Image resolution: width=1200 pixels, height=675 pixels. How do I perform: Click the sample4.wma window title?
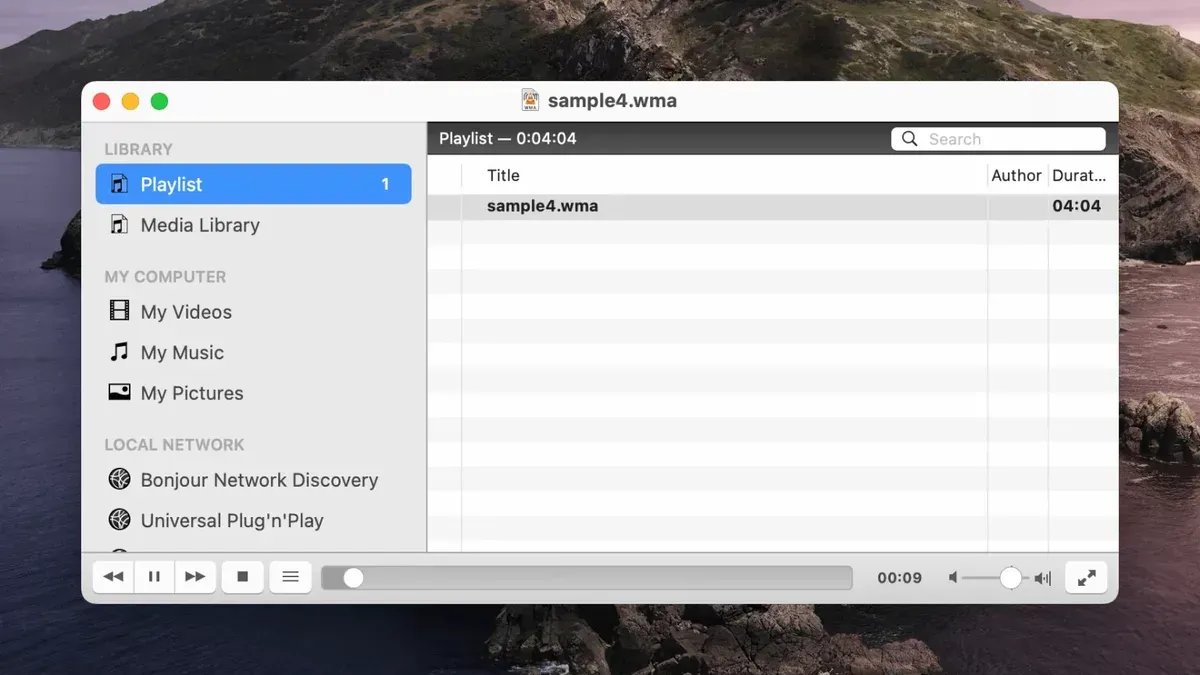point(612,101)
